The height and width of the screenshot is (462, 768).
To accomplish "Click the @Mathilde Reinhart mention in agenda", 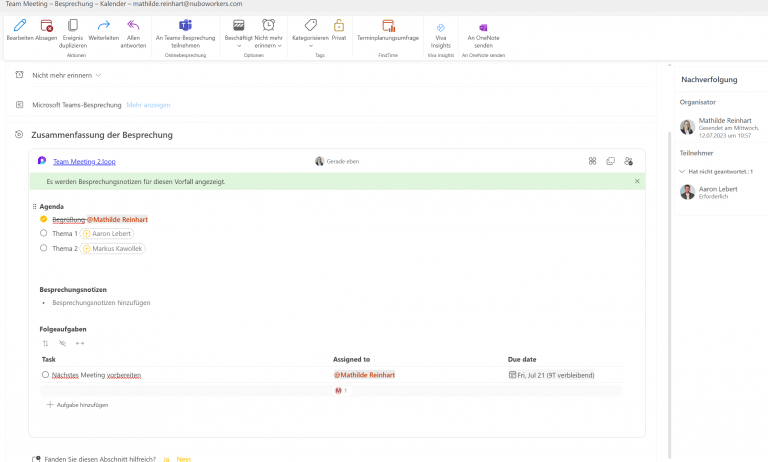I will click(118, 219).
